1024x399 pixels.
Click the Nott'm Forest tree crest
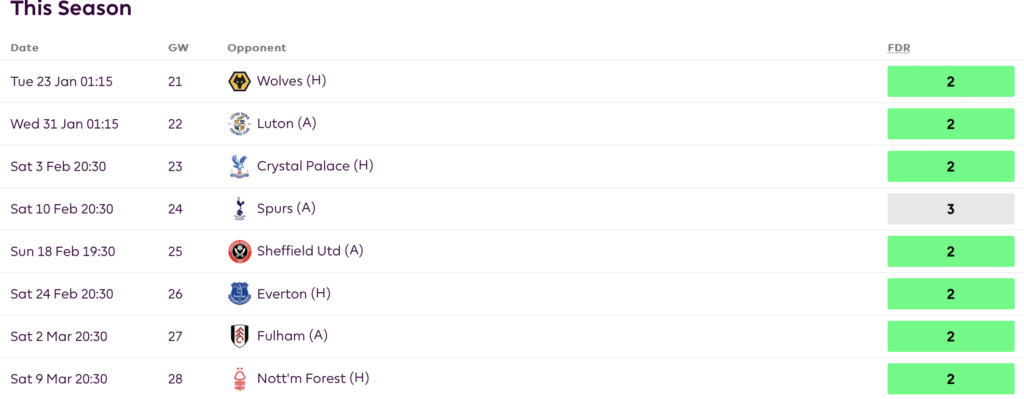[x=240, y=379]
